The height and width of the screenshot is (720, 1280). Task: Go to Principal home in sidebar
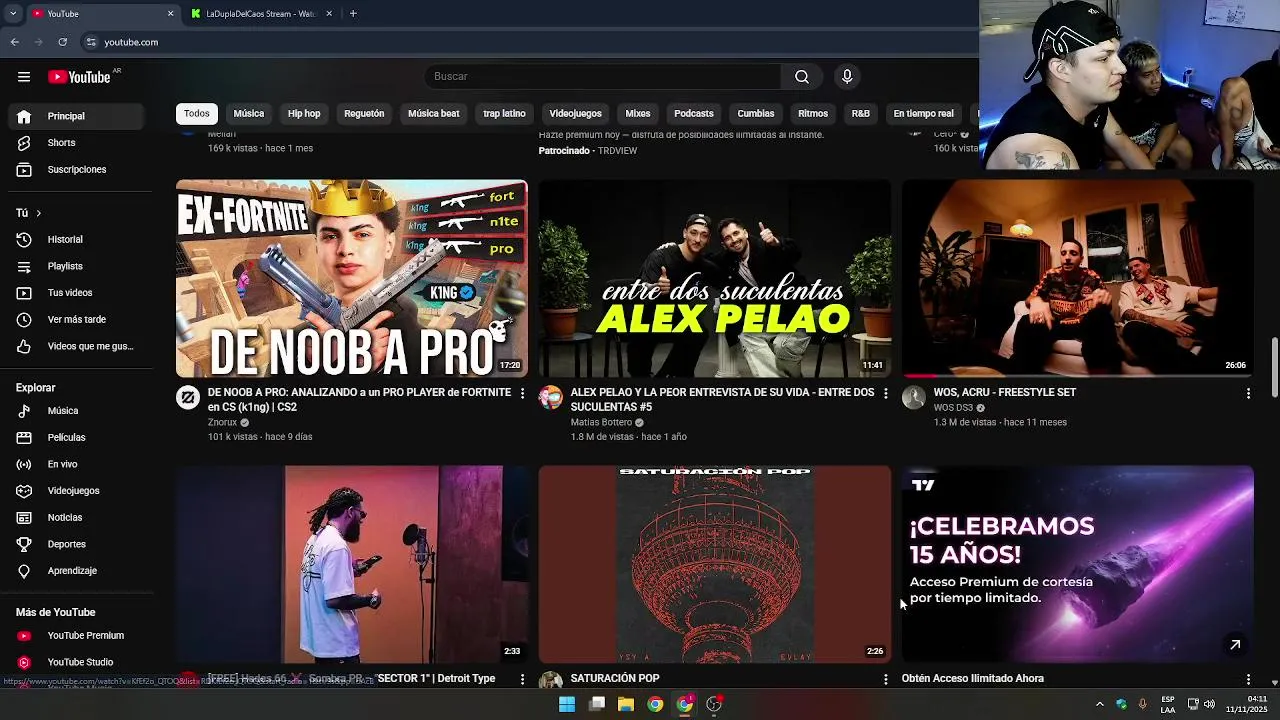pyautogui.click(x=78, y=116)
